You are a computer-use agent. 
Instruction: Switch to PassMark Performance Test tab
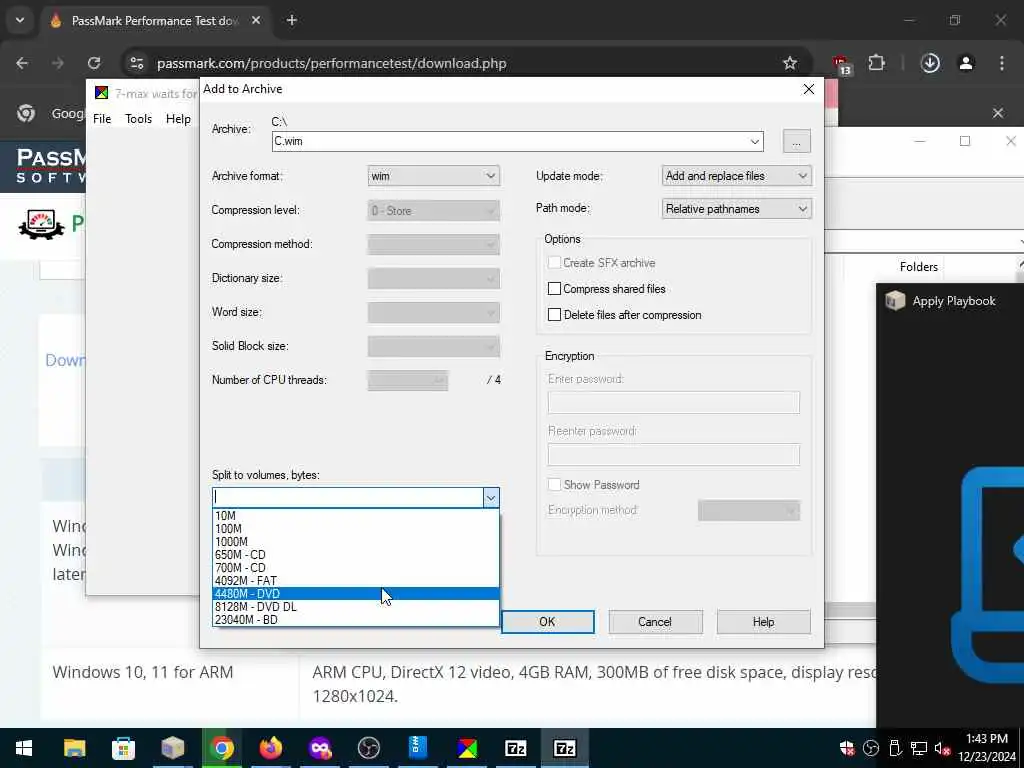[x=155, y=21]
